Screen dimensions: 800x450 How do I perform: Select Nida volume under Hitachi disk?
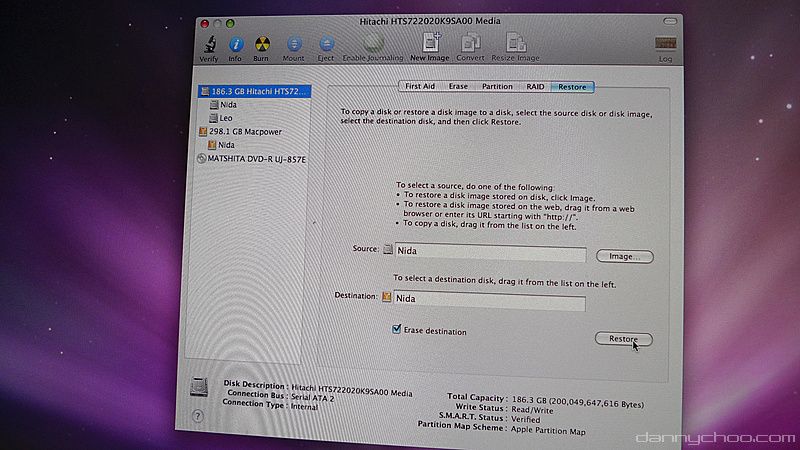tap(223, 105)
